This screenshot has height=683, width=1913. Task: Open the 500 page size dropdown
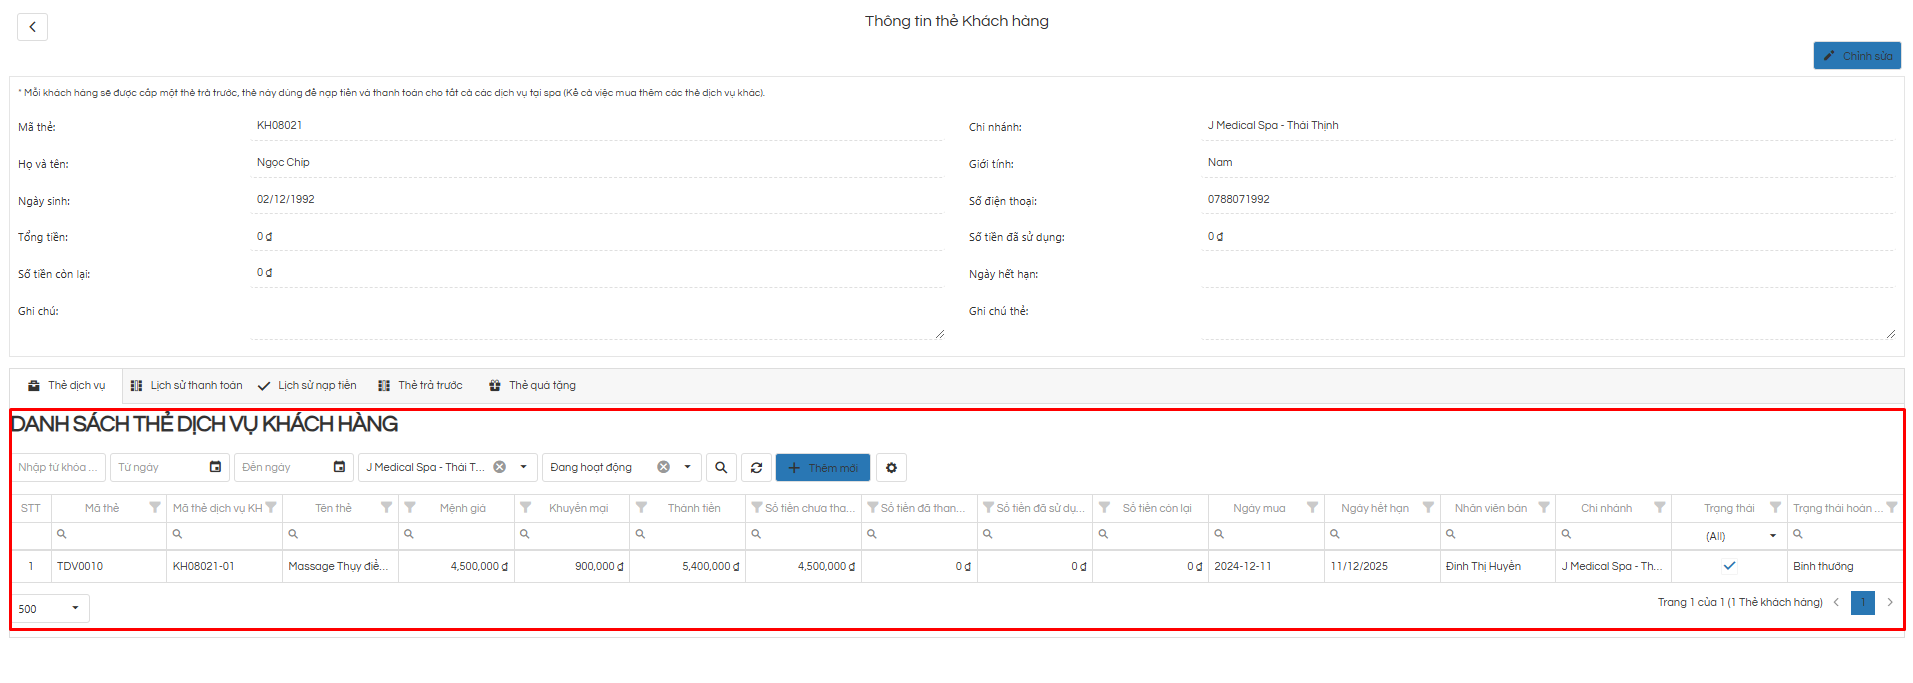click(x=75, y=608)
